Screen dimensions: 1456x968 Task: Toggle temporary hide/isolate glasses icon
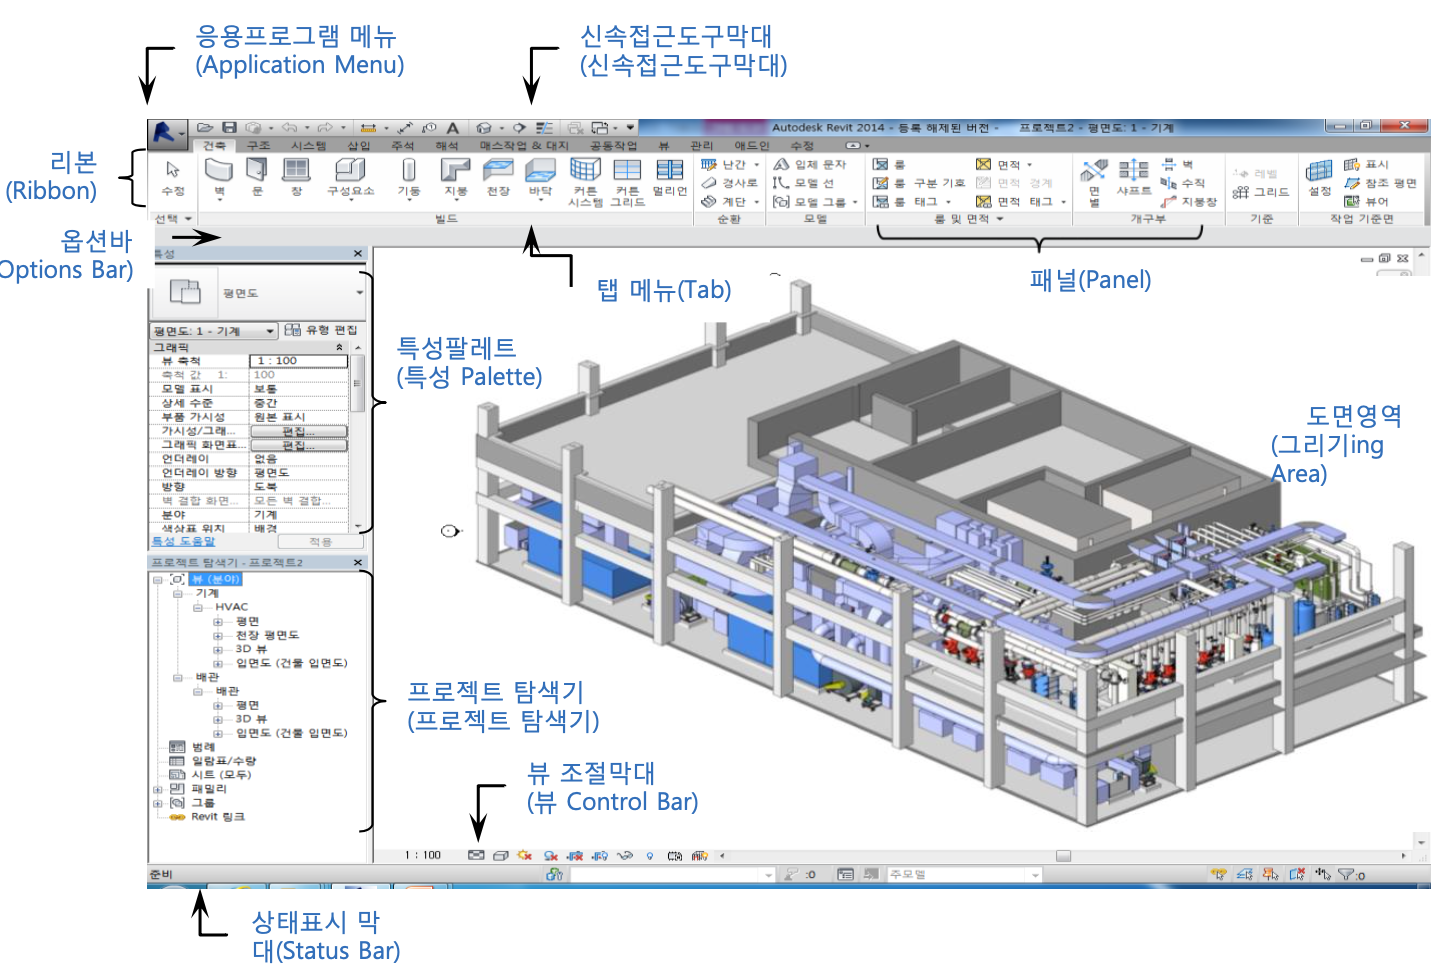[x=625, y=855]
